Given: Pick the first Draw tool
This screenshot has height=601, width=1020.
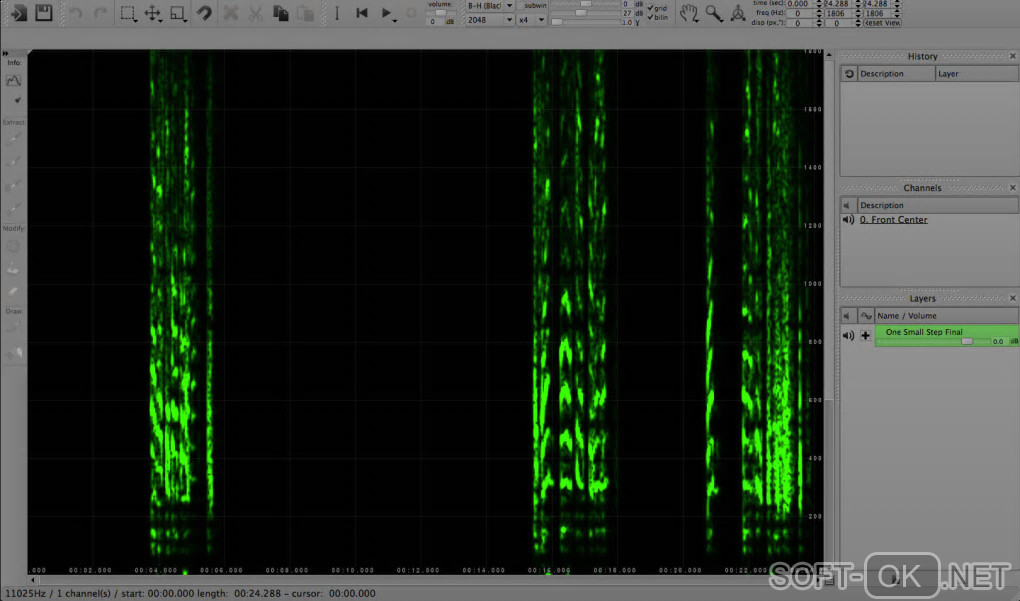Looking at the screenshot, I should (14, 328).
